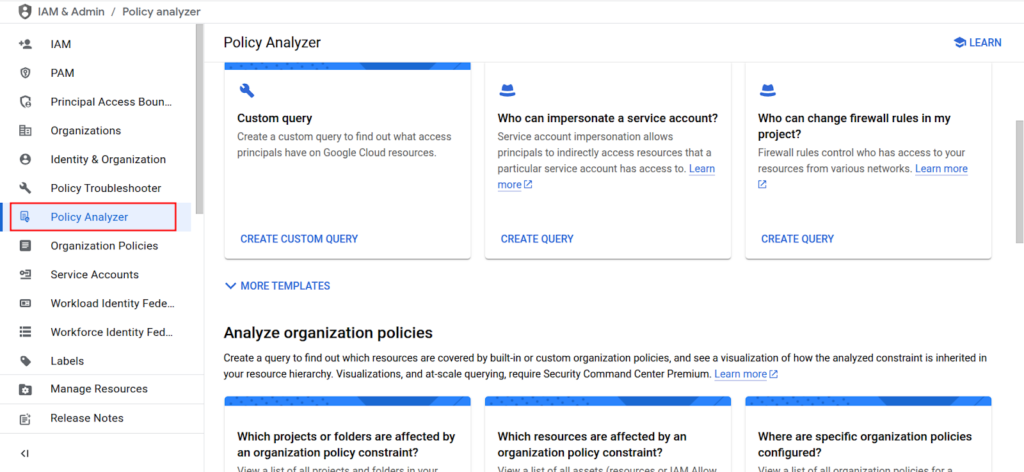
Task: Open Manage Resources
Action: (99, 389)
